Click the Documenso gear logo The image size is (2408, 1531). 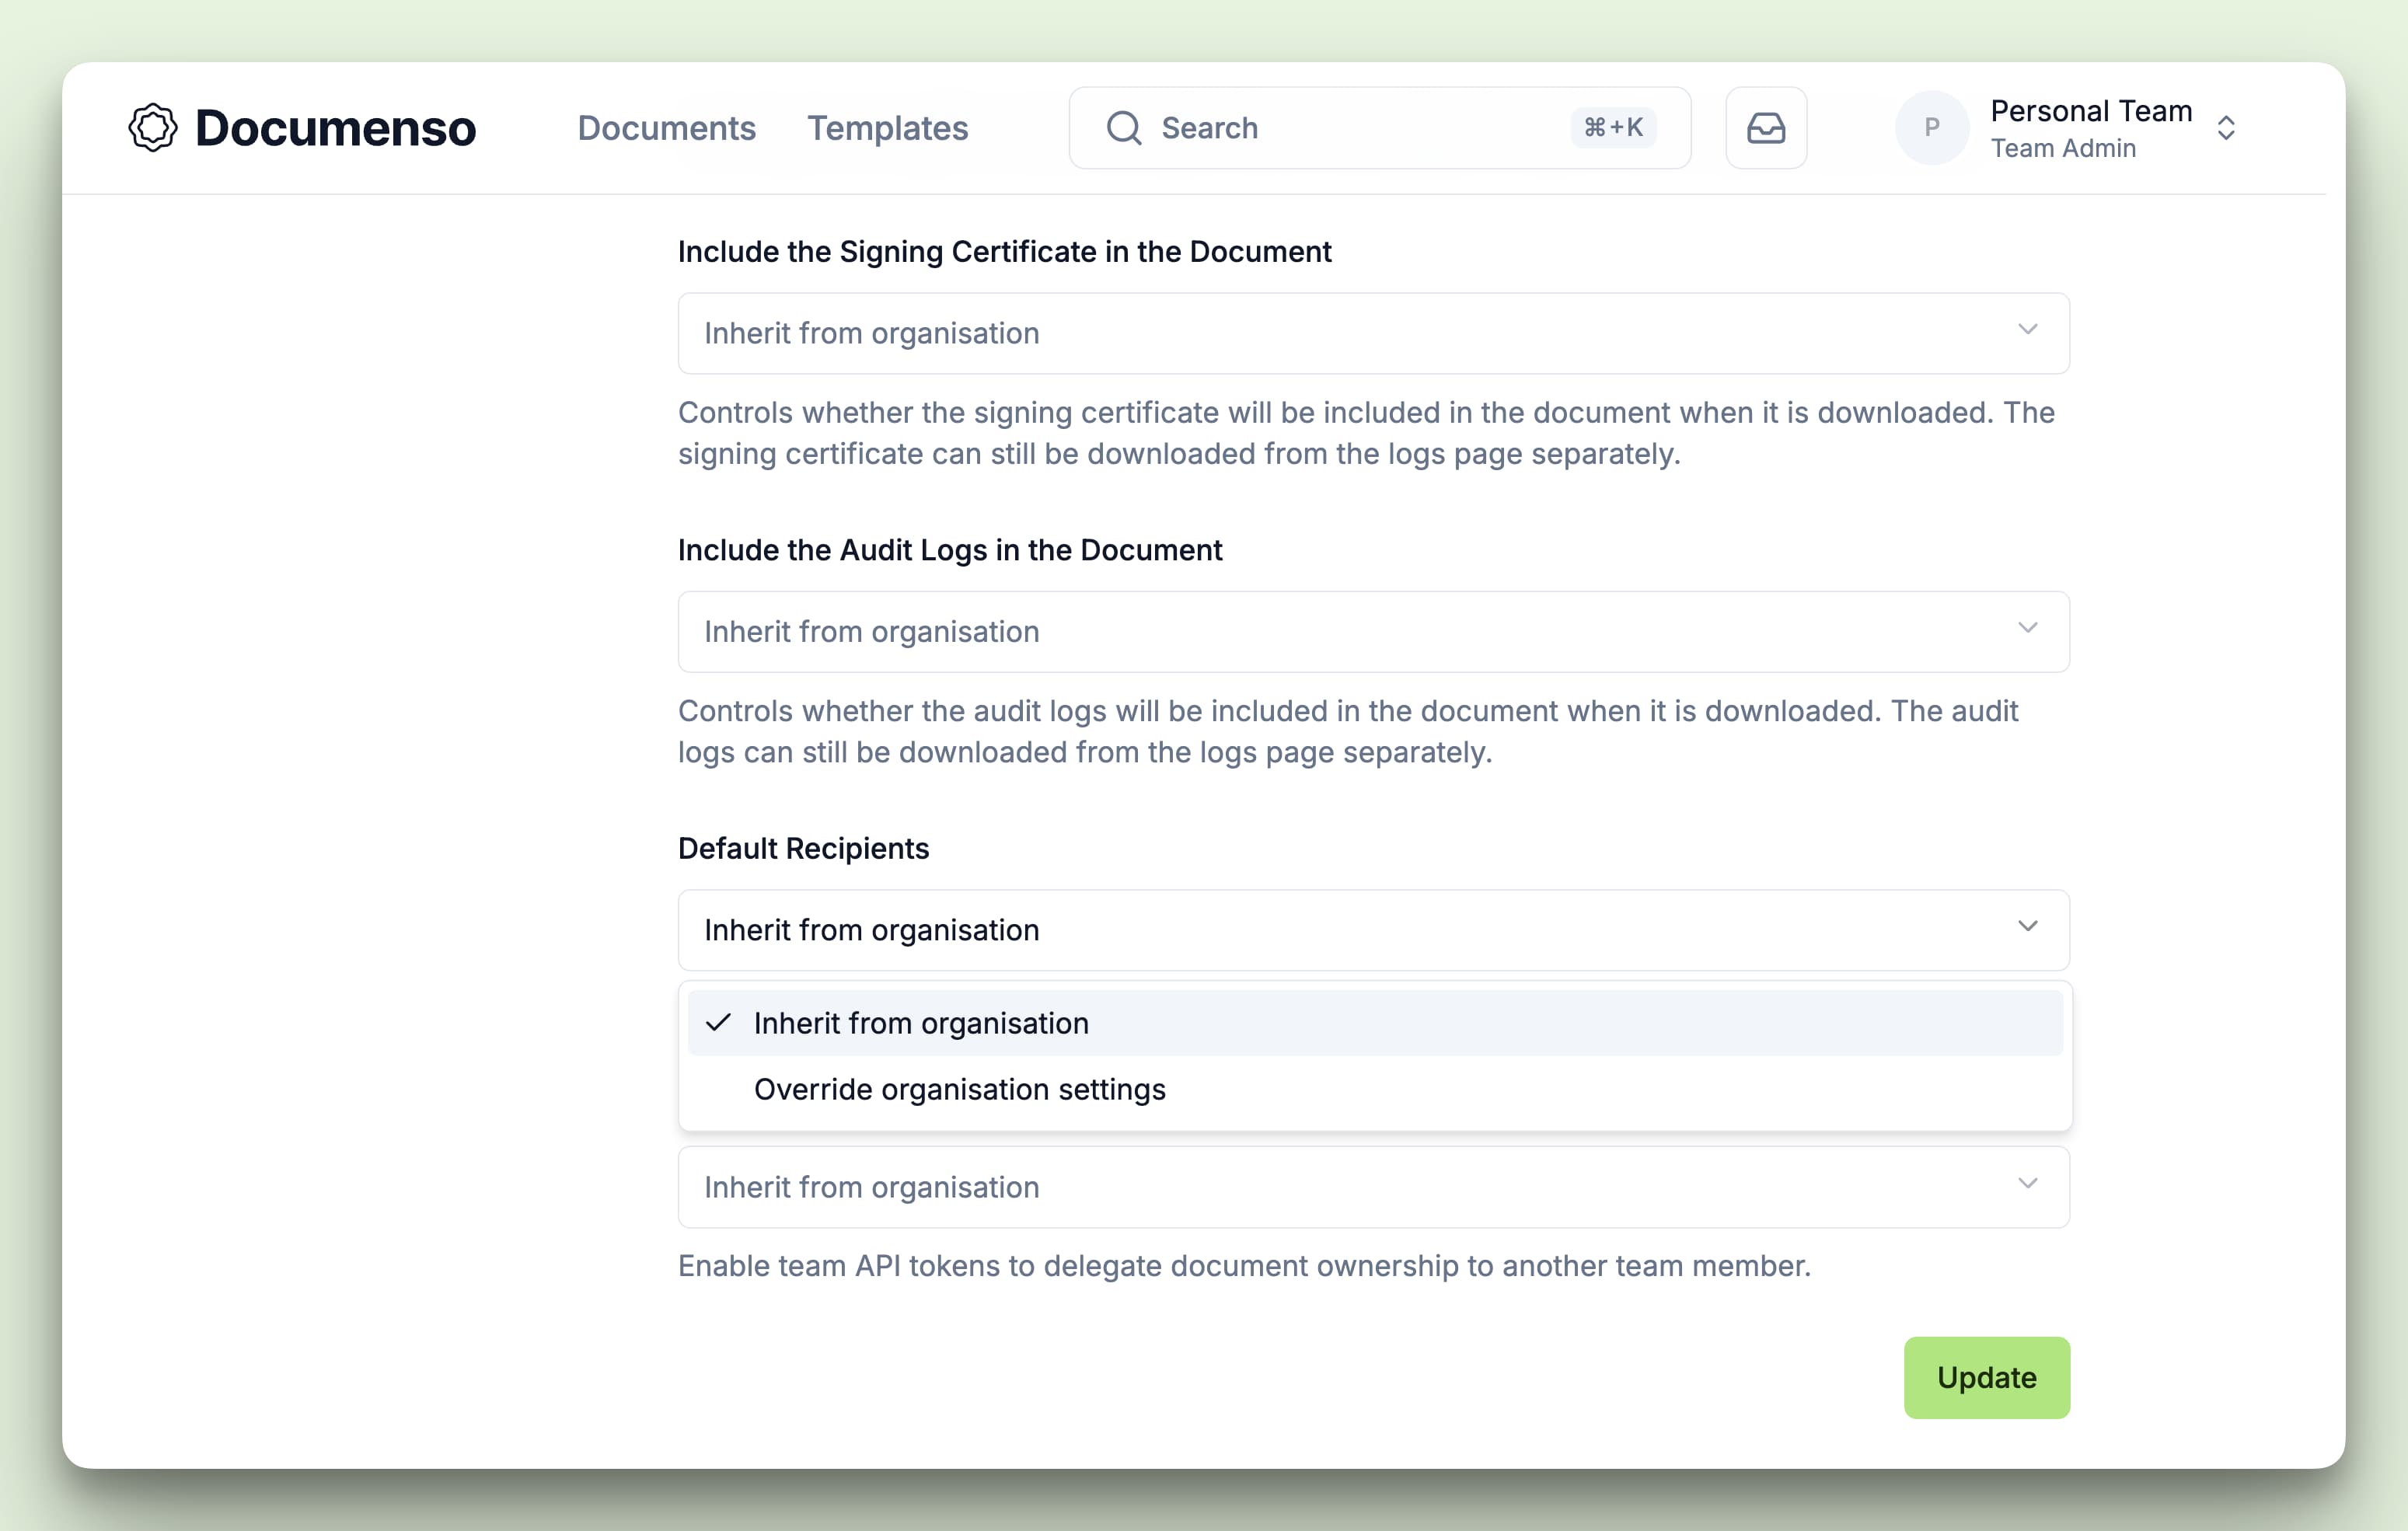click(152, 128)
